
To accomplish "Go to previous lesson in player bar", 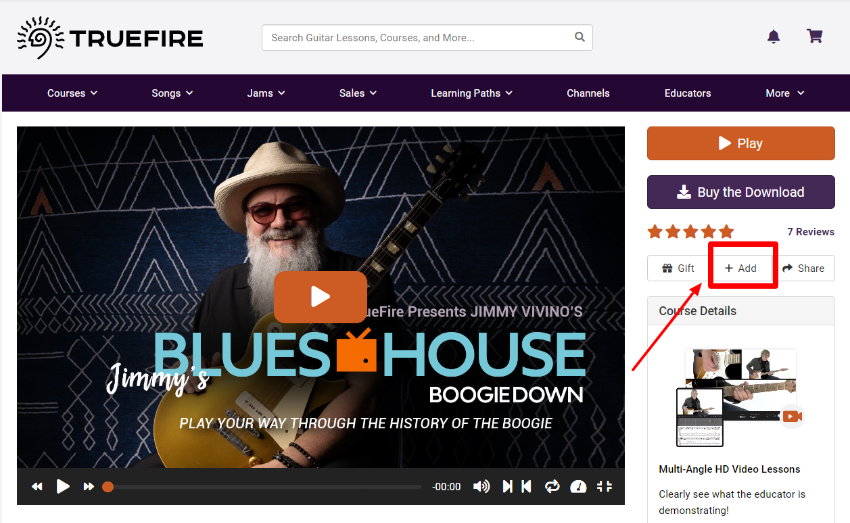I will click(x=526, y=487).
